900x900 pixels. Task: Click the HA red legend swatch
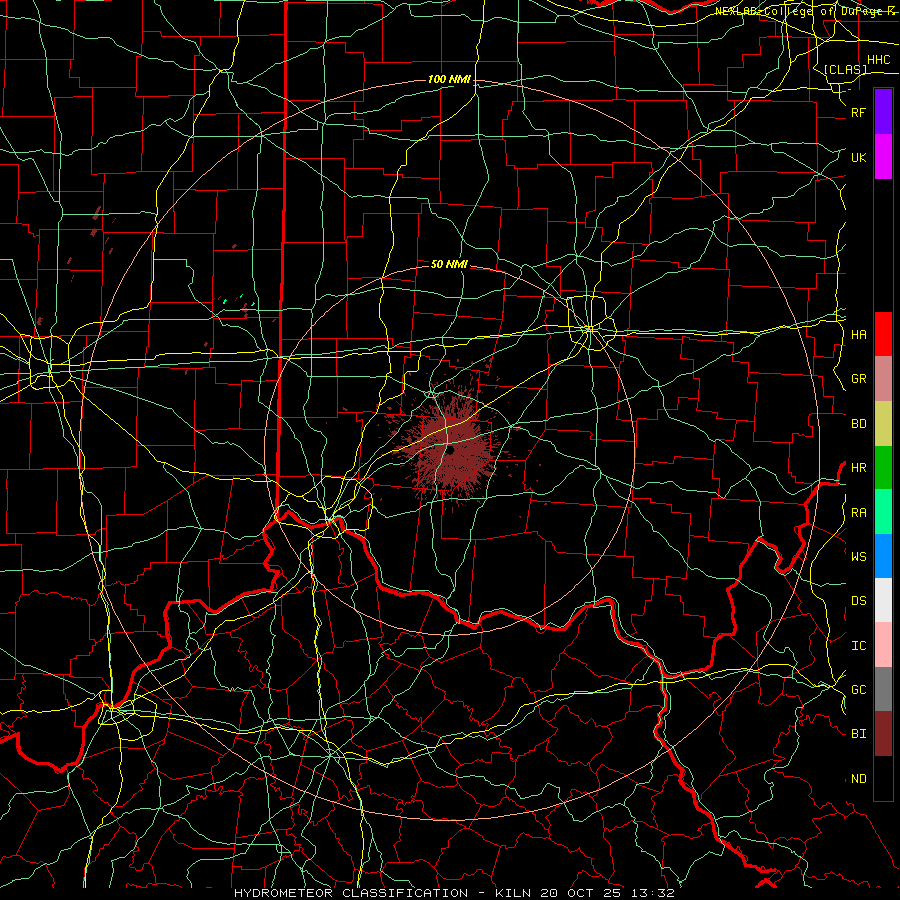pyautogui.click(x=883, y=334)
